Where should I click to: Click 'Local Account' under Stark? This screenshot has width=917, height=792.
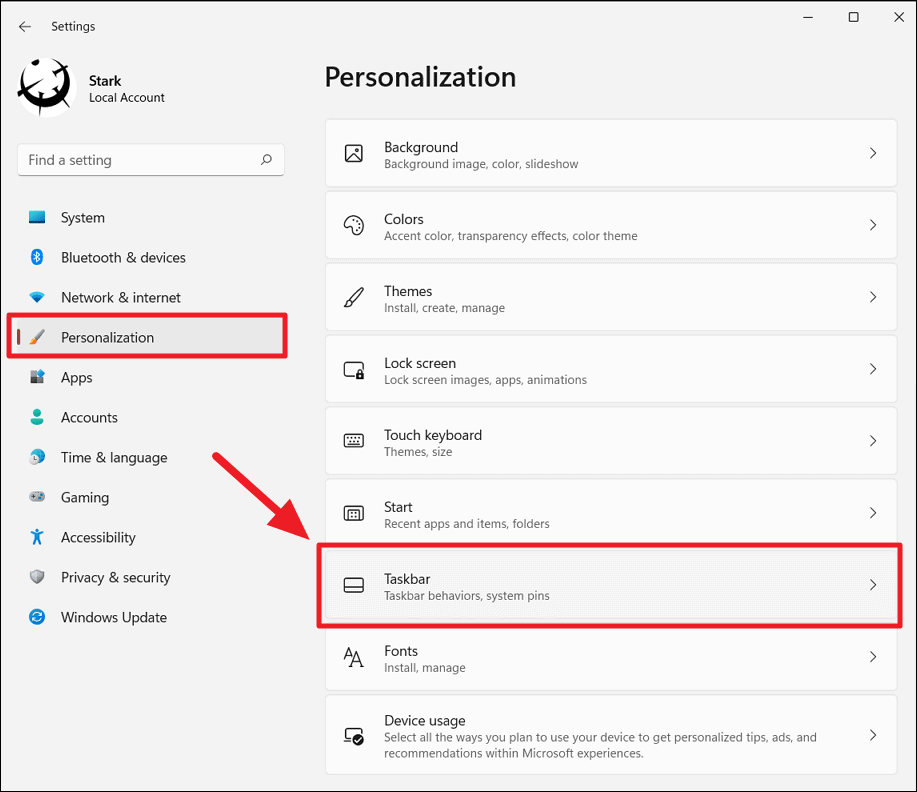(x=127, y=98)
